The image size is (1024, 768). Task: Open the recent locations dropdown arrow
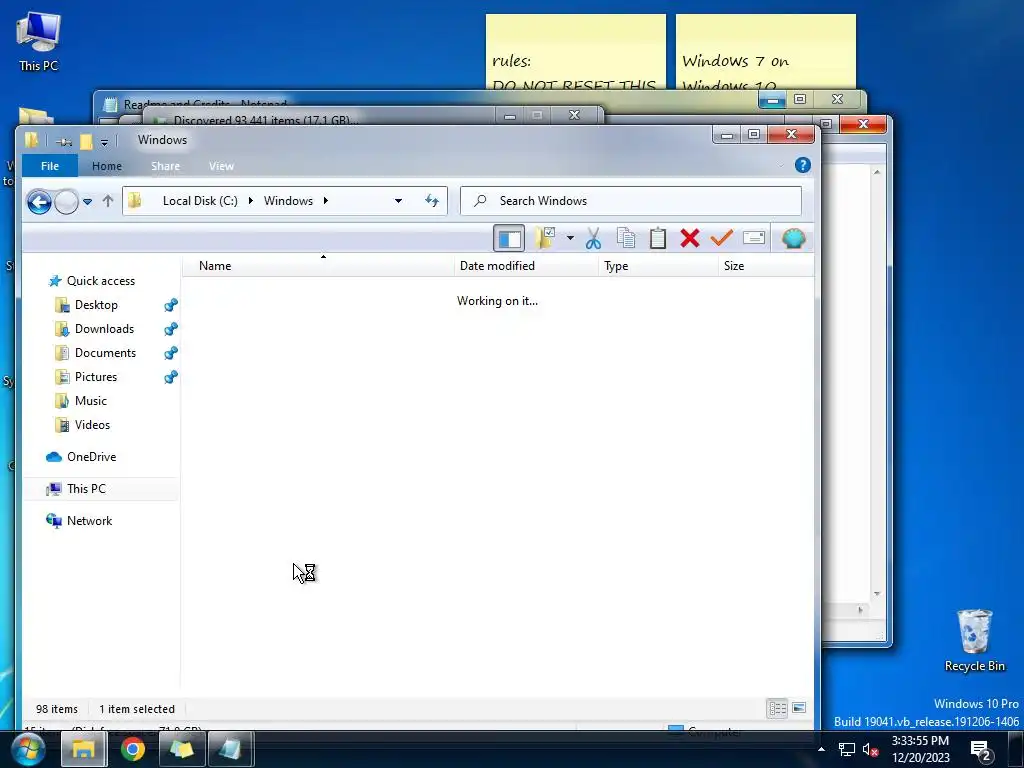coord(88,202)
